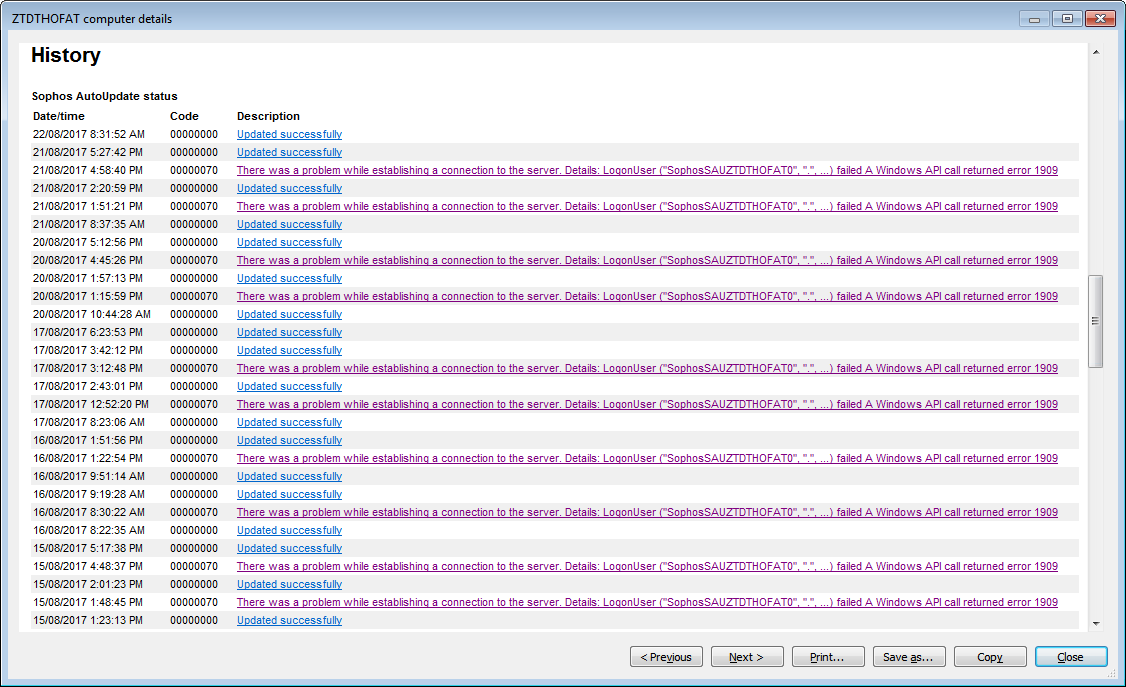Click the Description column header
1126x687 pixels.
(x=269, y=116)
